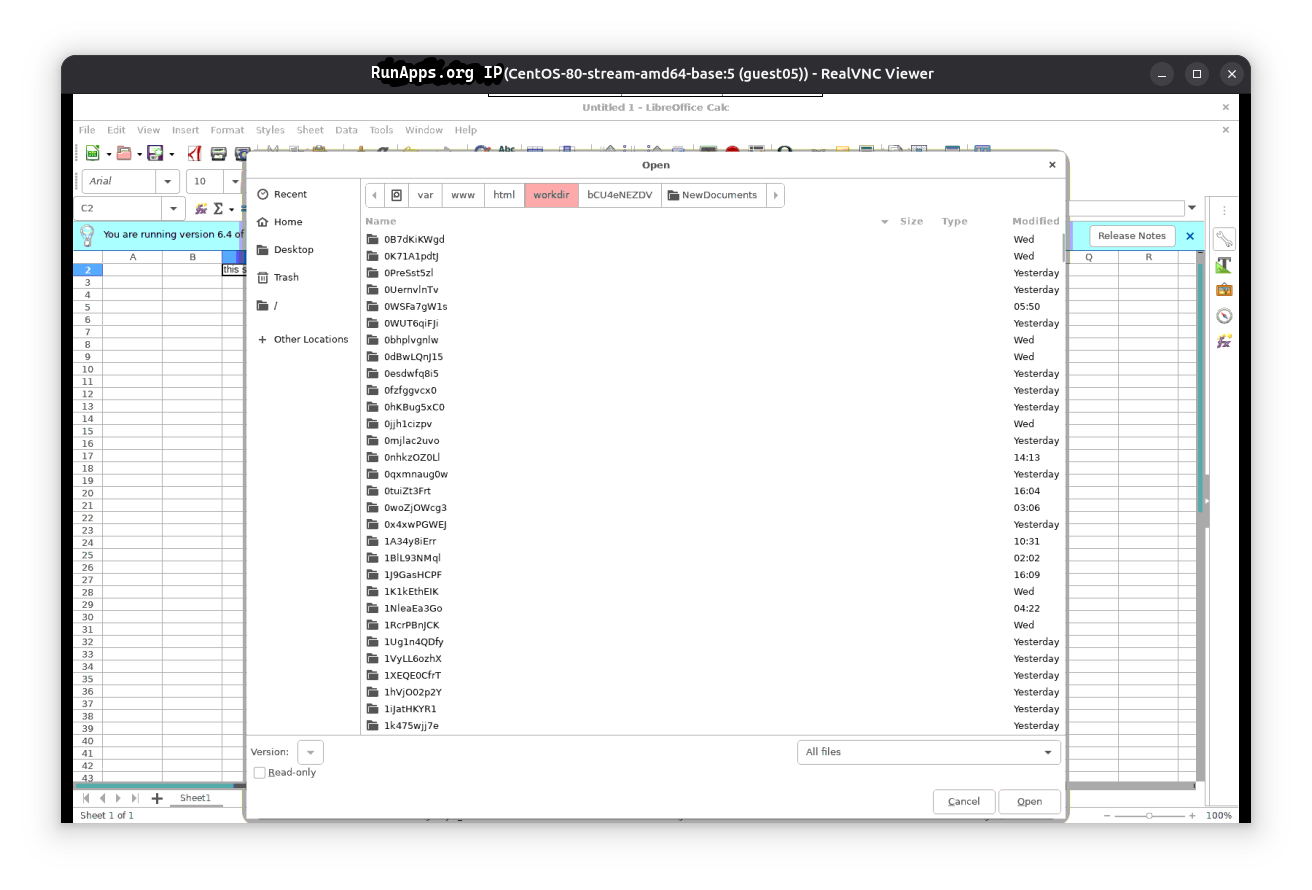Click the Print toolbar icon
The image size is (1312, 890).
click(218, 153)
